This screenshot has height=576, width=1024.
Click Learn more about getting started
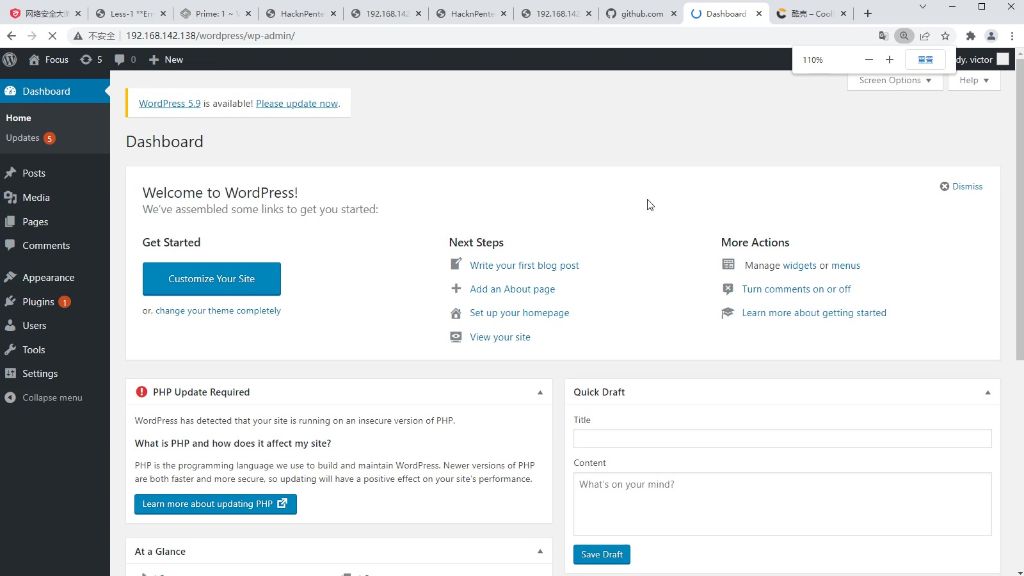click(814, 313)
